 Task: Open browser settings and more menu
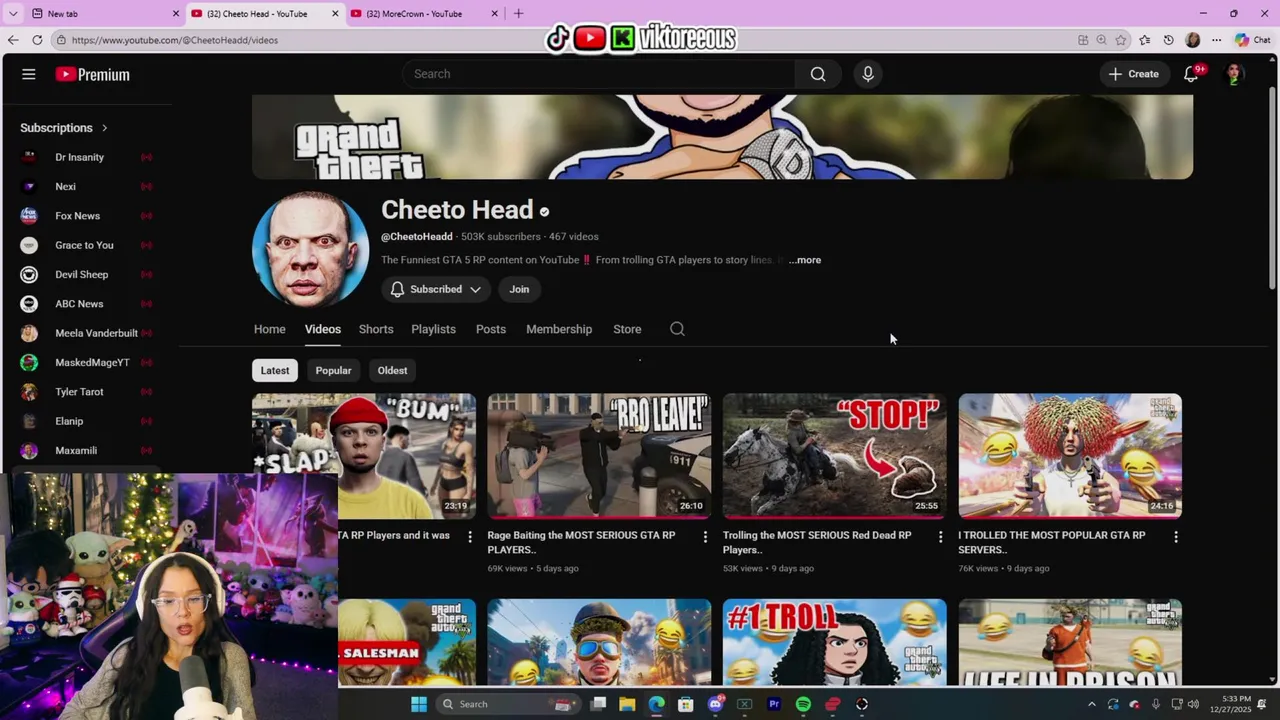pos(1216,40)
